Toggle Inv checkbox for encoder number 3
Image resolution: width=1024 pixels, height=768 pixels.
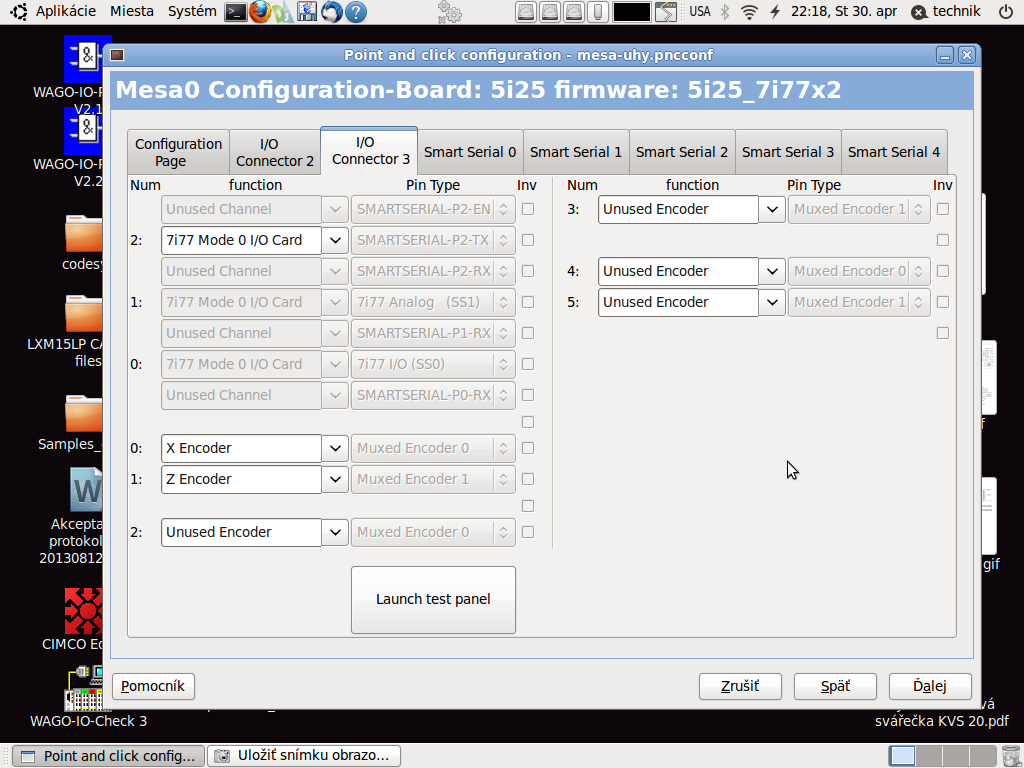click(x=943, y=209)
